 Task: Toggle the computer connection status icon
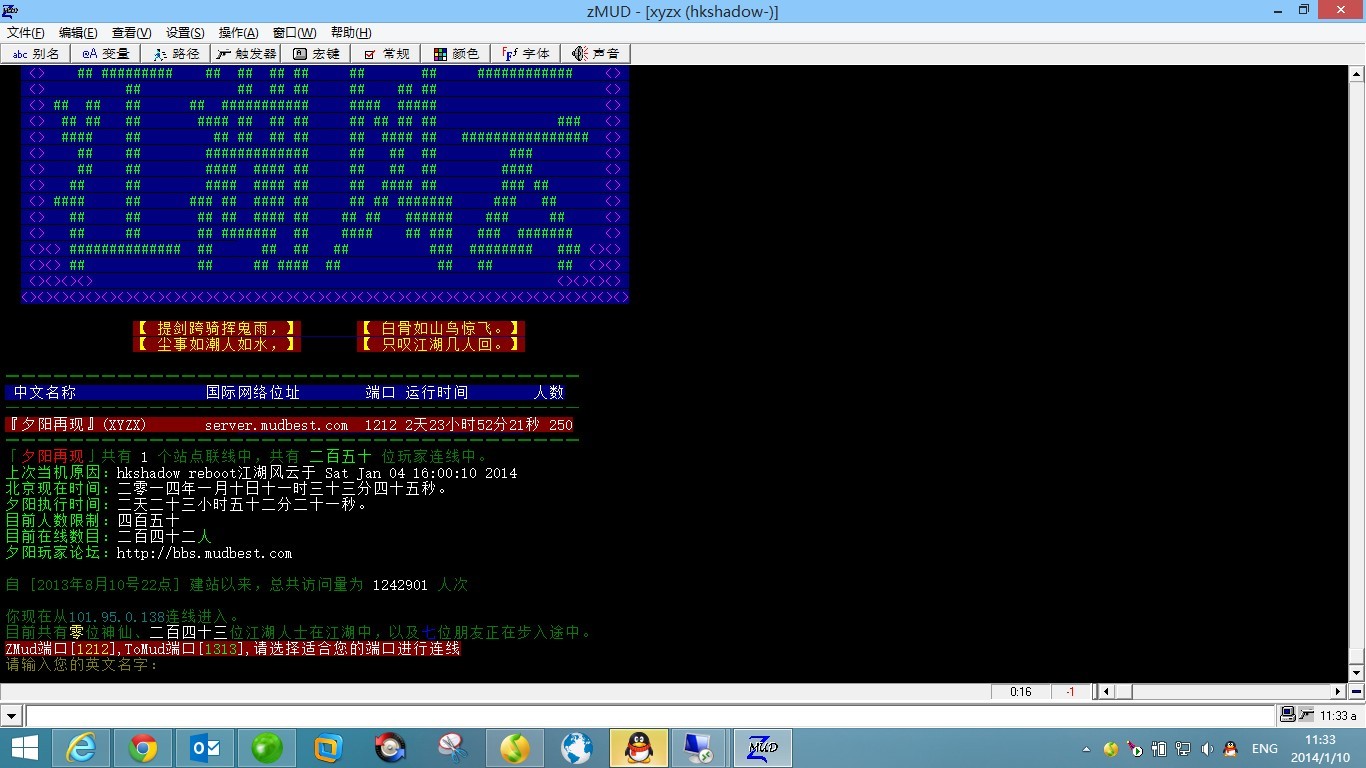(1289, 715)
